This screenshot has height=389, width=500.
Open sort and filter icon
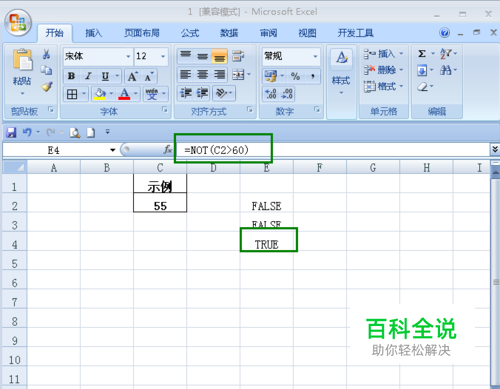[x=446, y=53]
